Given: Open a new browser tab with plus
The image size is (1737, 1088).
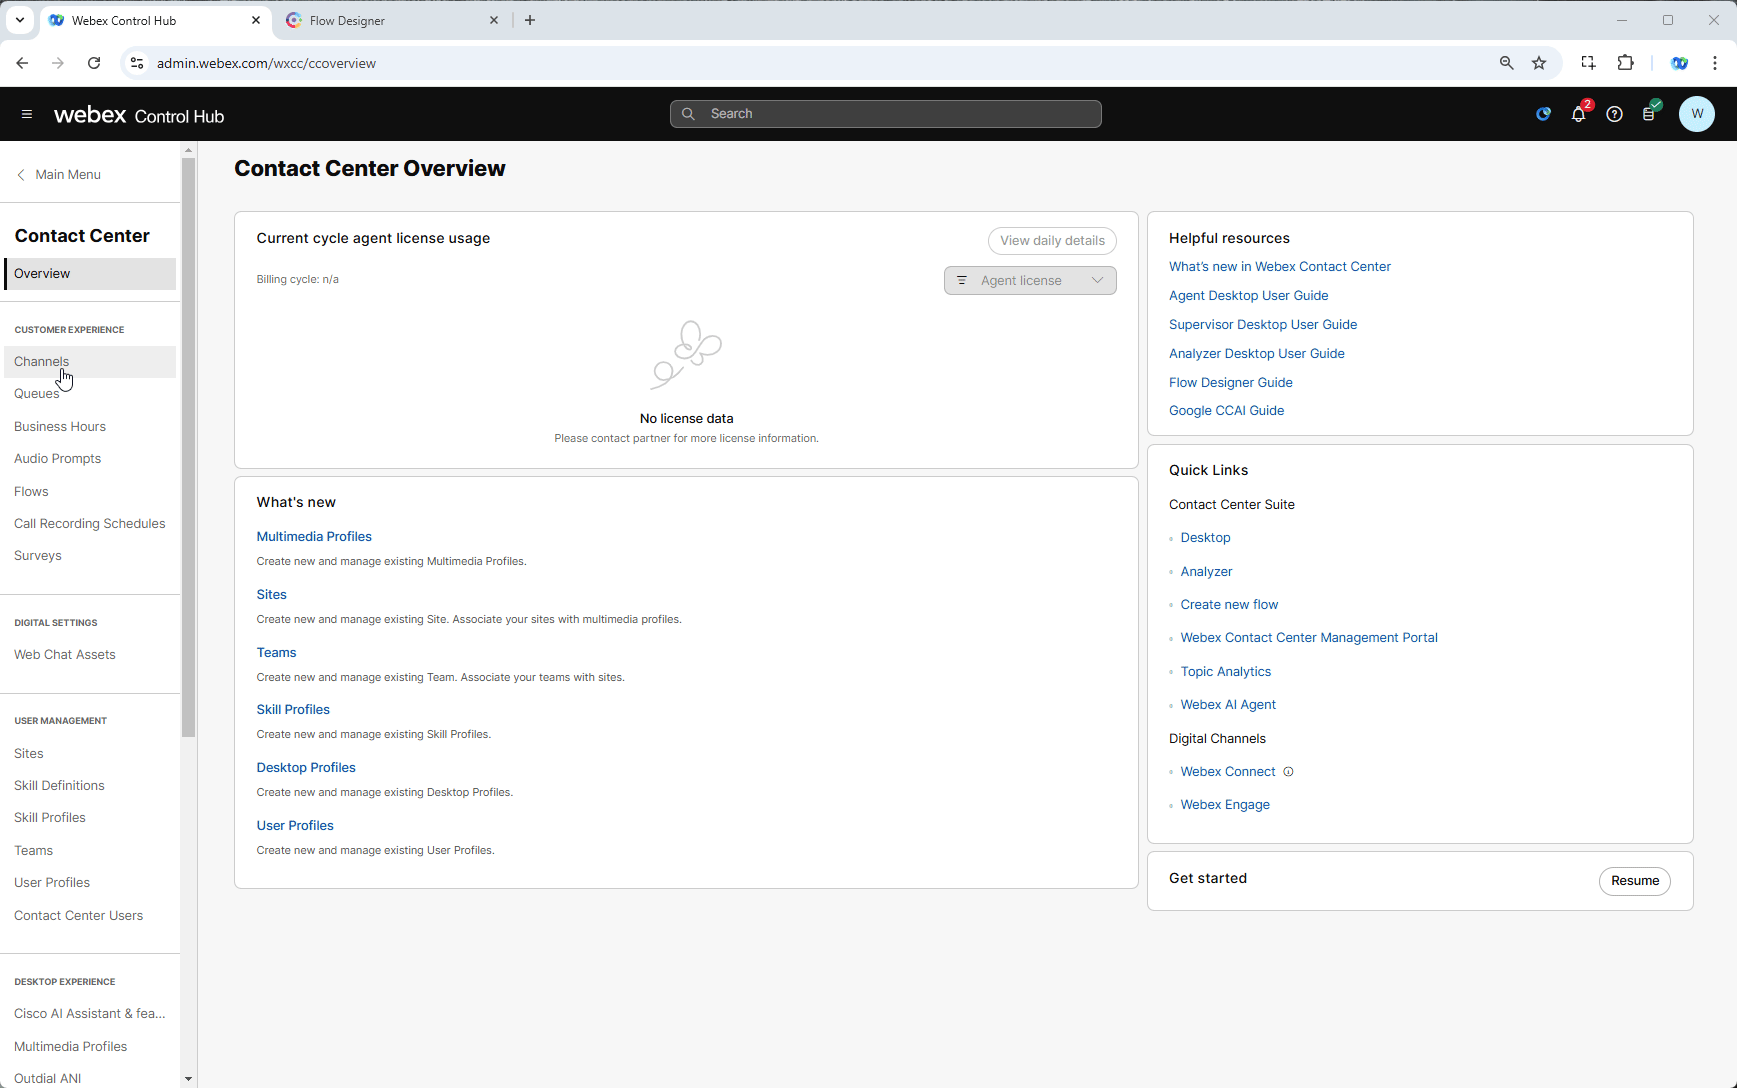Looking at the screenshot, I should (530, 20).
